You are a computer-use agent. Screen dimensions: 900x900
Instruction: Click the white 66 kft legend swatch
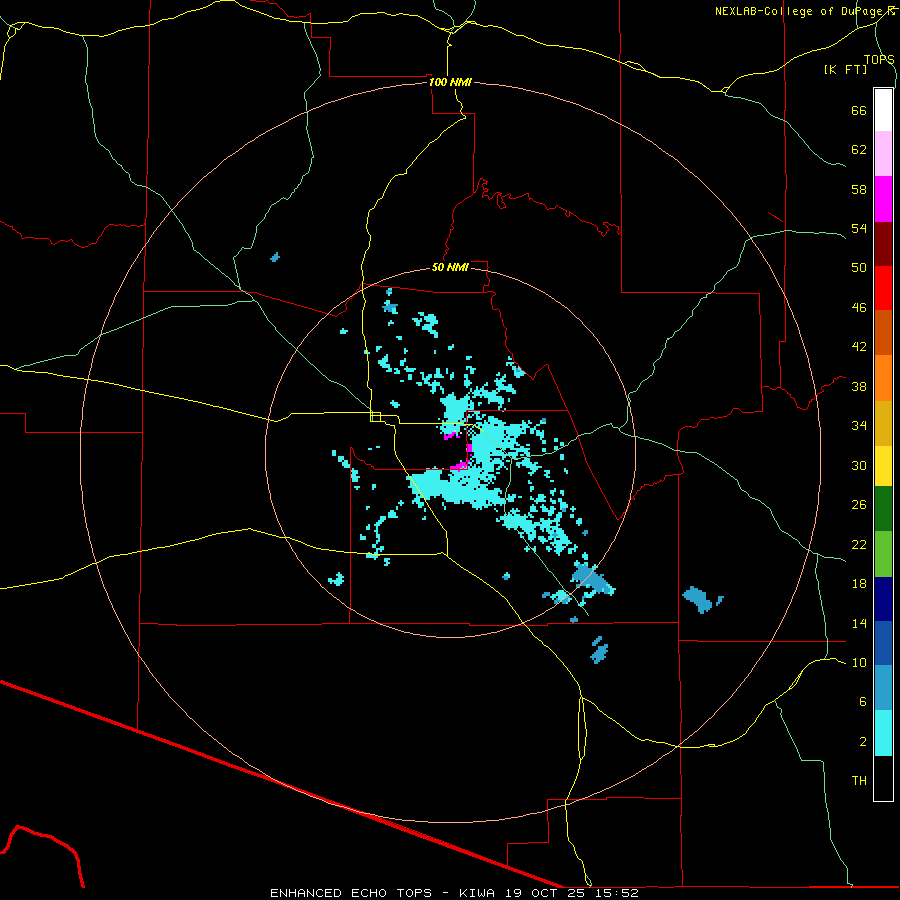pos(883,110)
